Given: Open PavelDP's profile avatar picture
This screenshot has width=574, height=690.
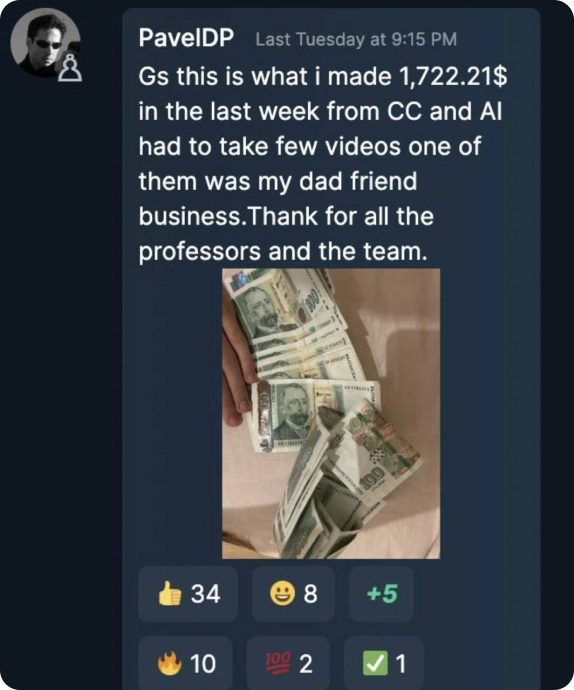Looking at the screenshot, I should (x=45, y=43).
